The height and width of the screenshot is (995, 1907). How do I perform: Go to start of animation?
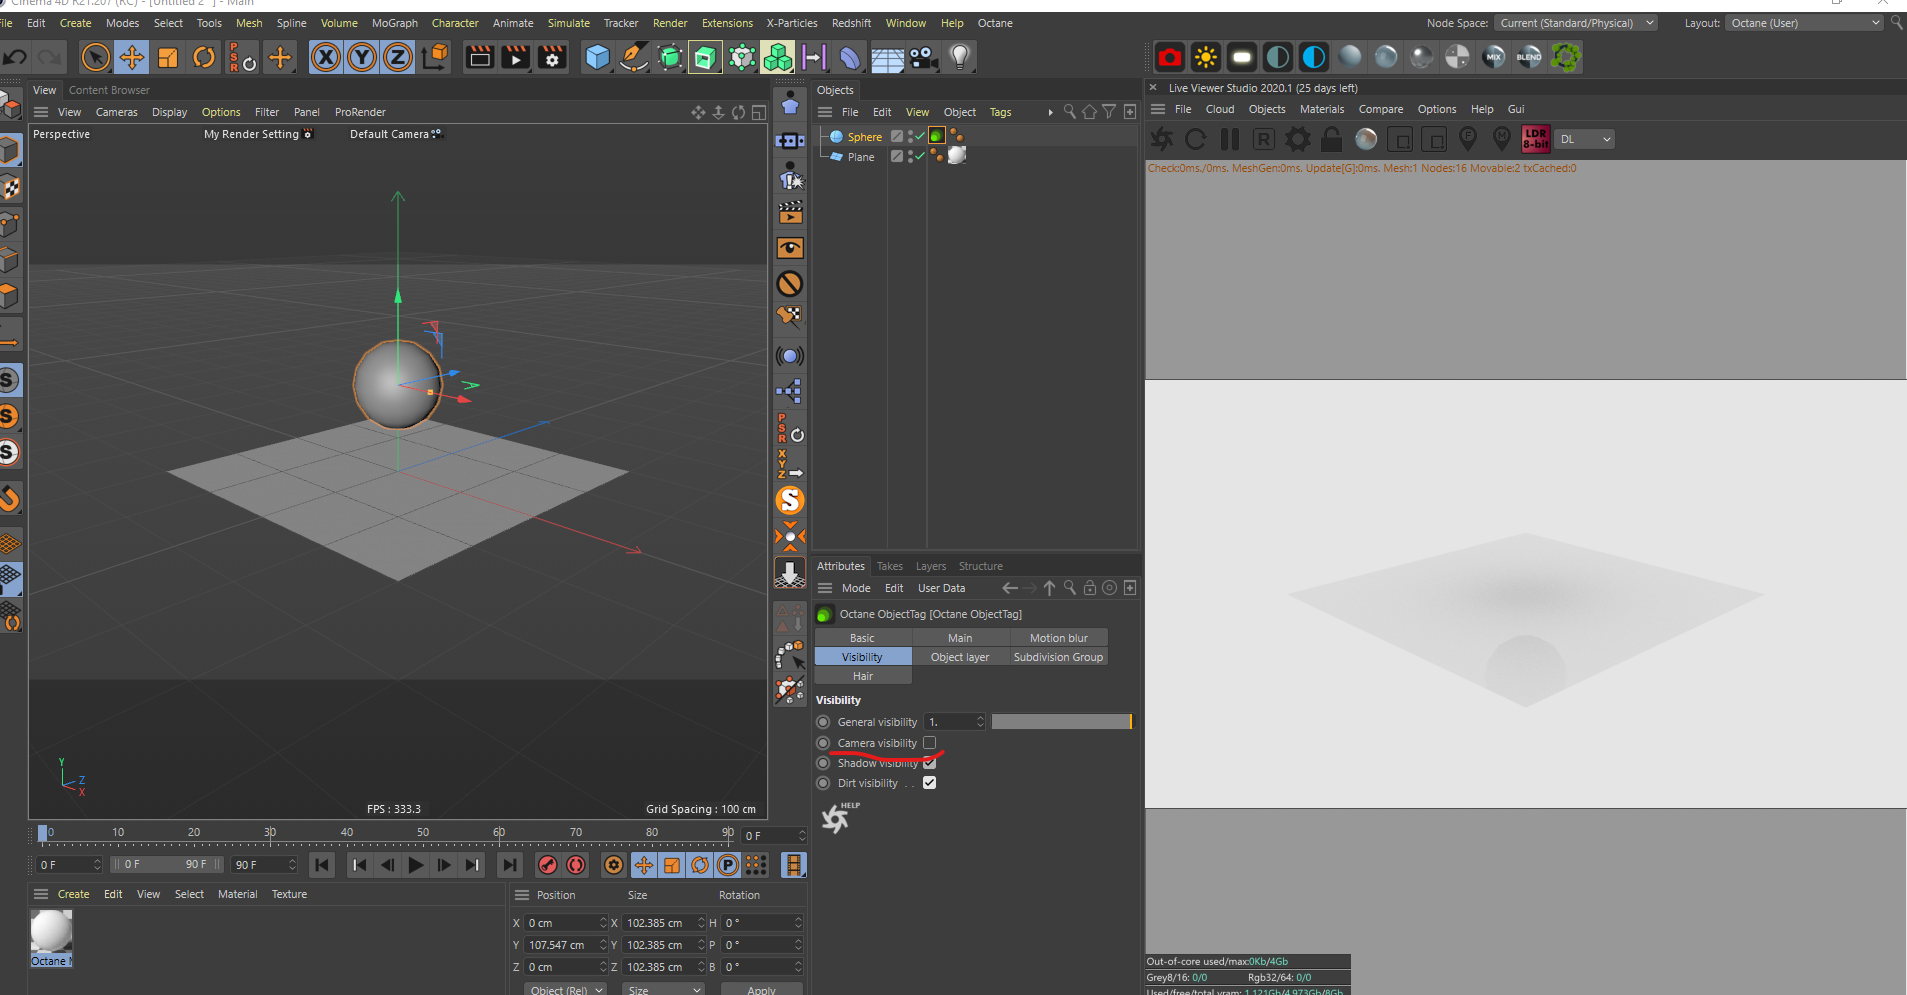click(321, 865)
